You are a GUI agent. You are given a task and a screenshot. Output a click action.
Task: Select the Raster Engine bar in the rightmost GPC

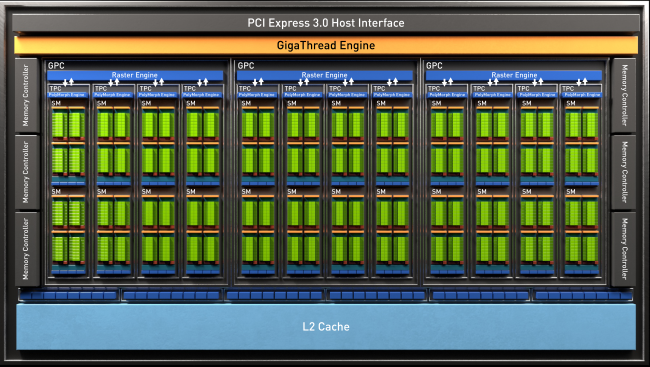click(514, 75)
